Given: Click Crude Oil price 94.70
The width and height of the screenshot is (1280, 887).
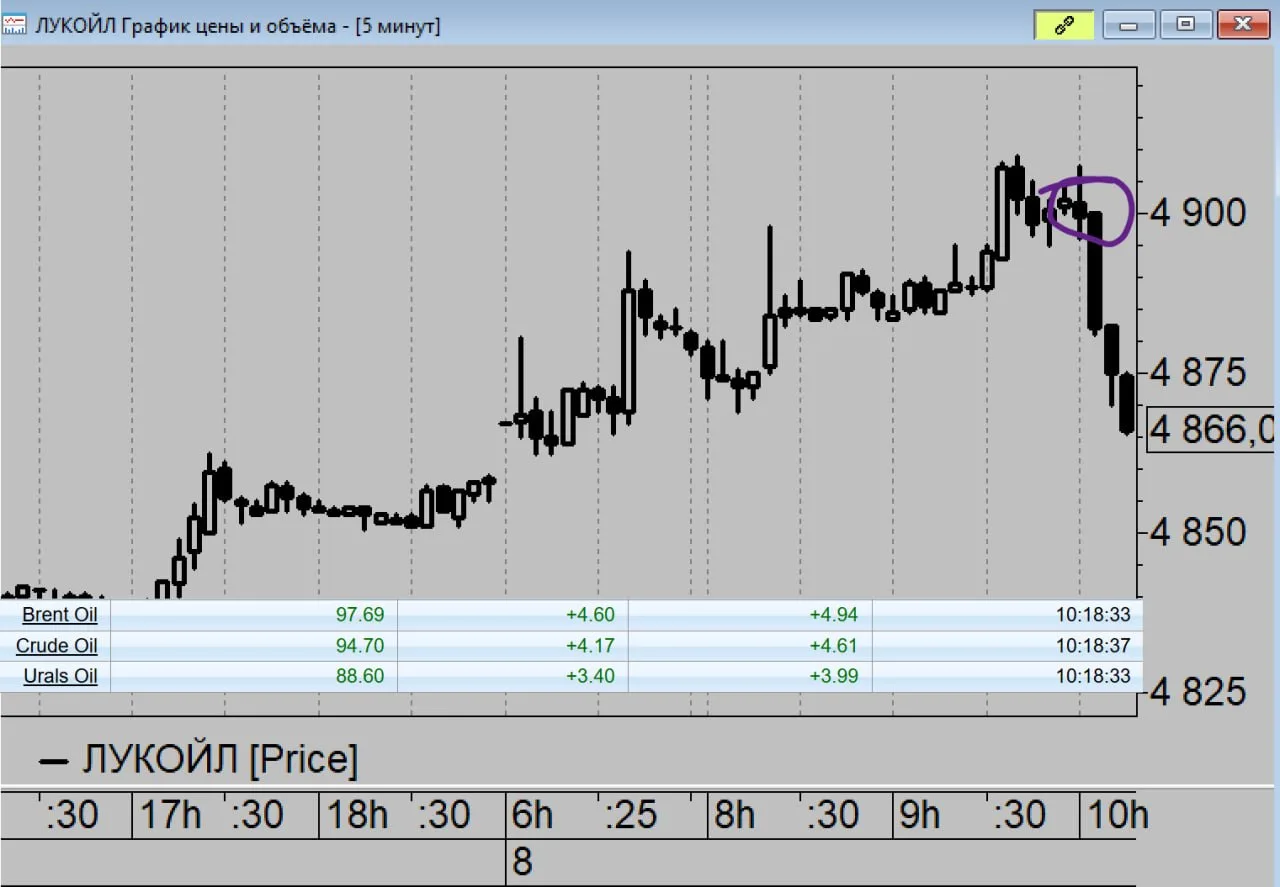Looking at the screenshot, I should (x=359, y=646).
